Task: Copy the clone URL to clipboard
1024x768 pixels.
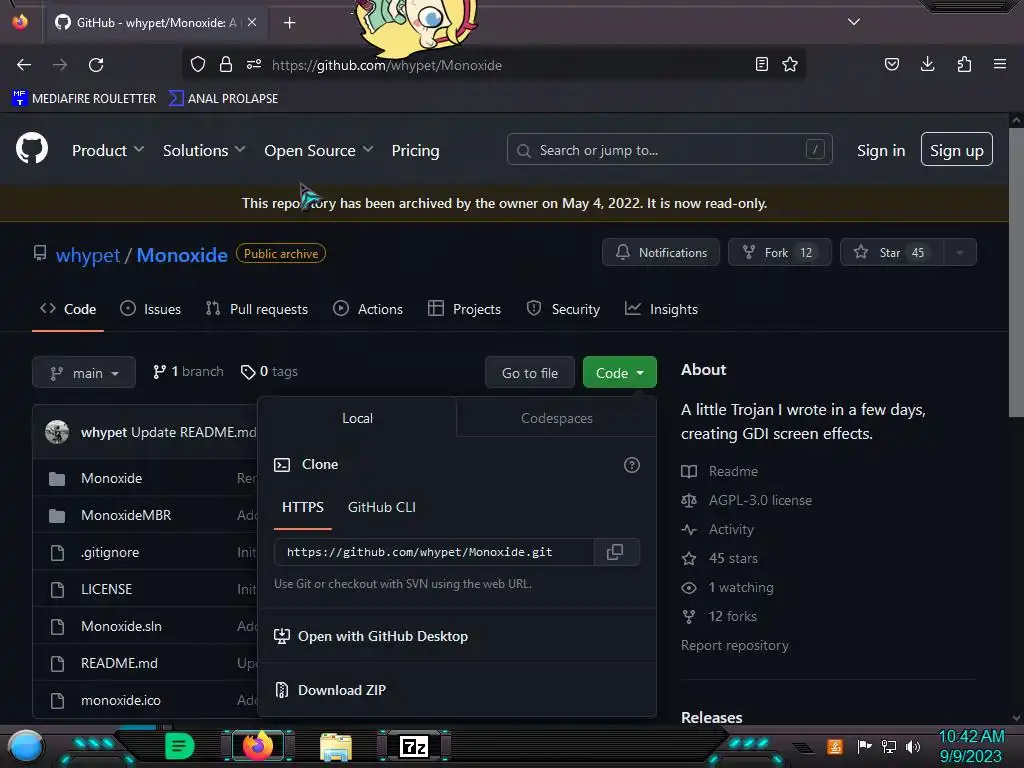Action: click(x=615, y=552)
